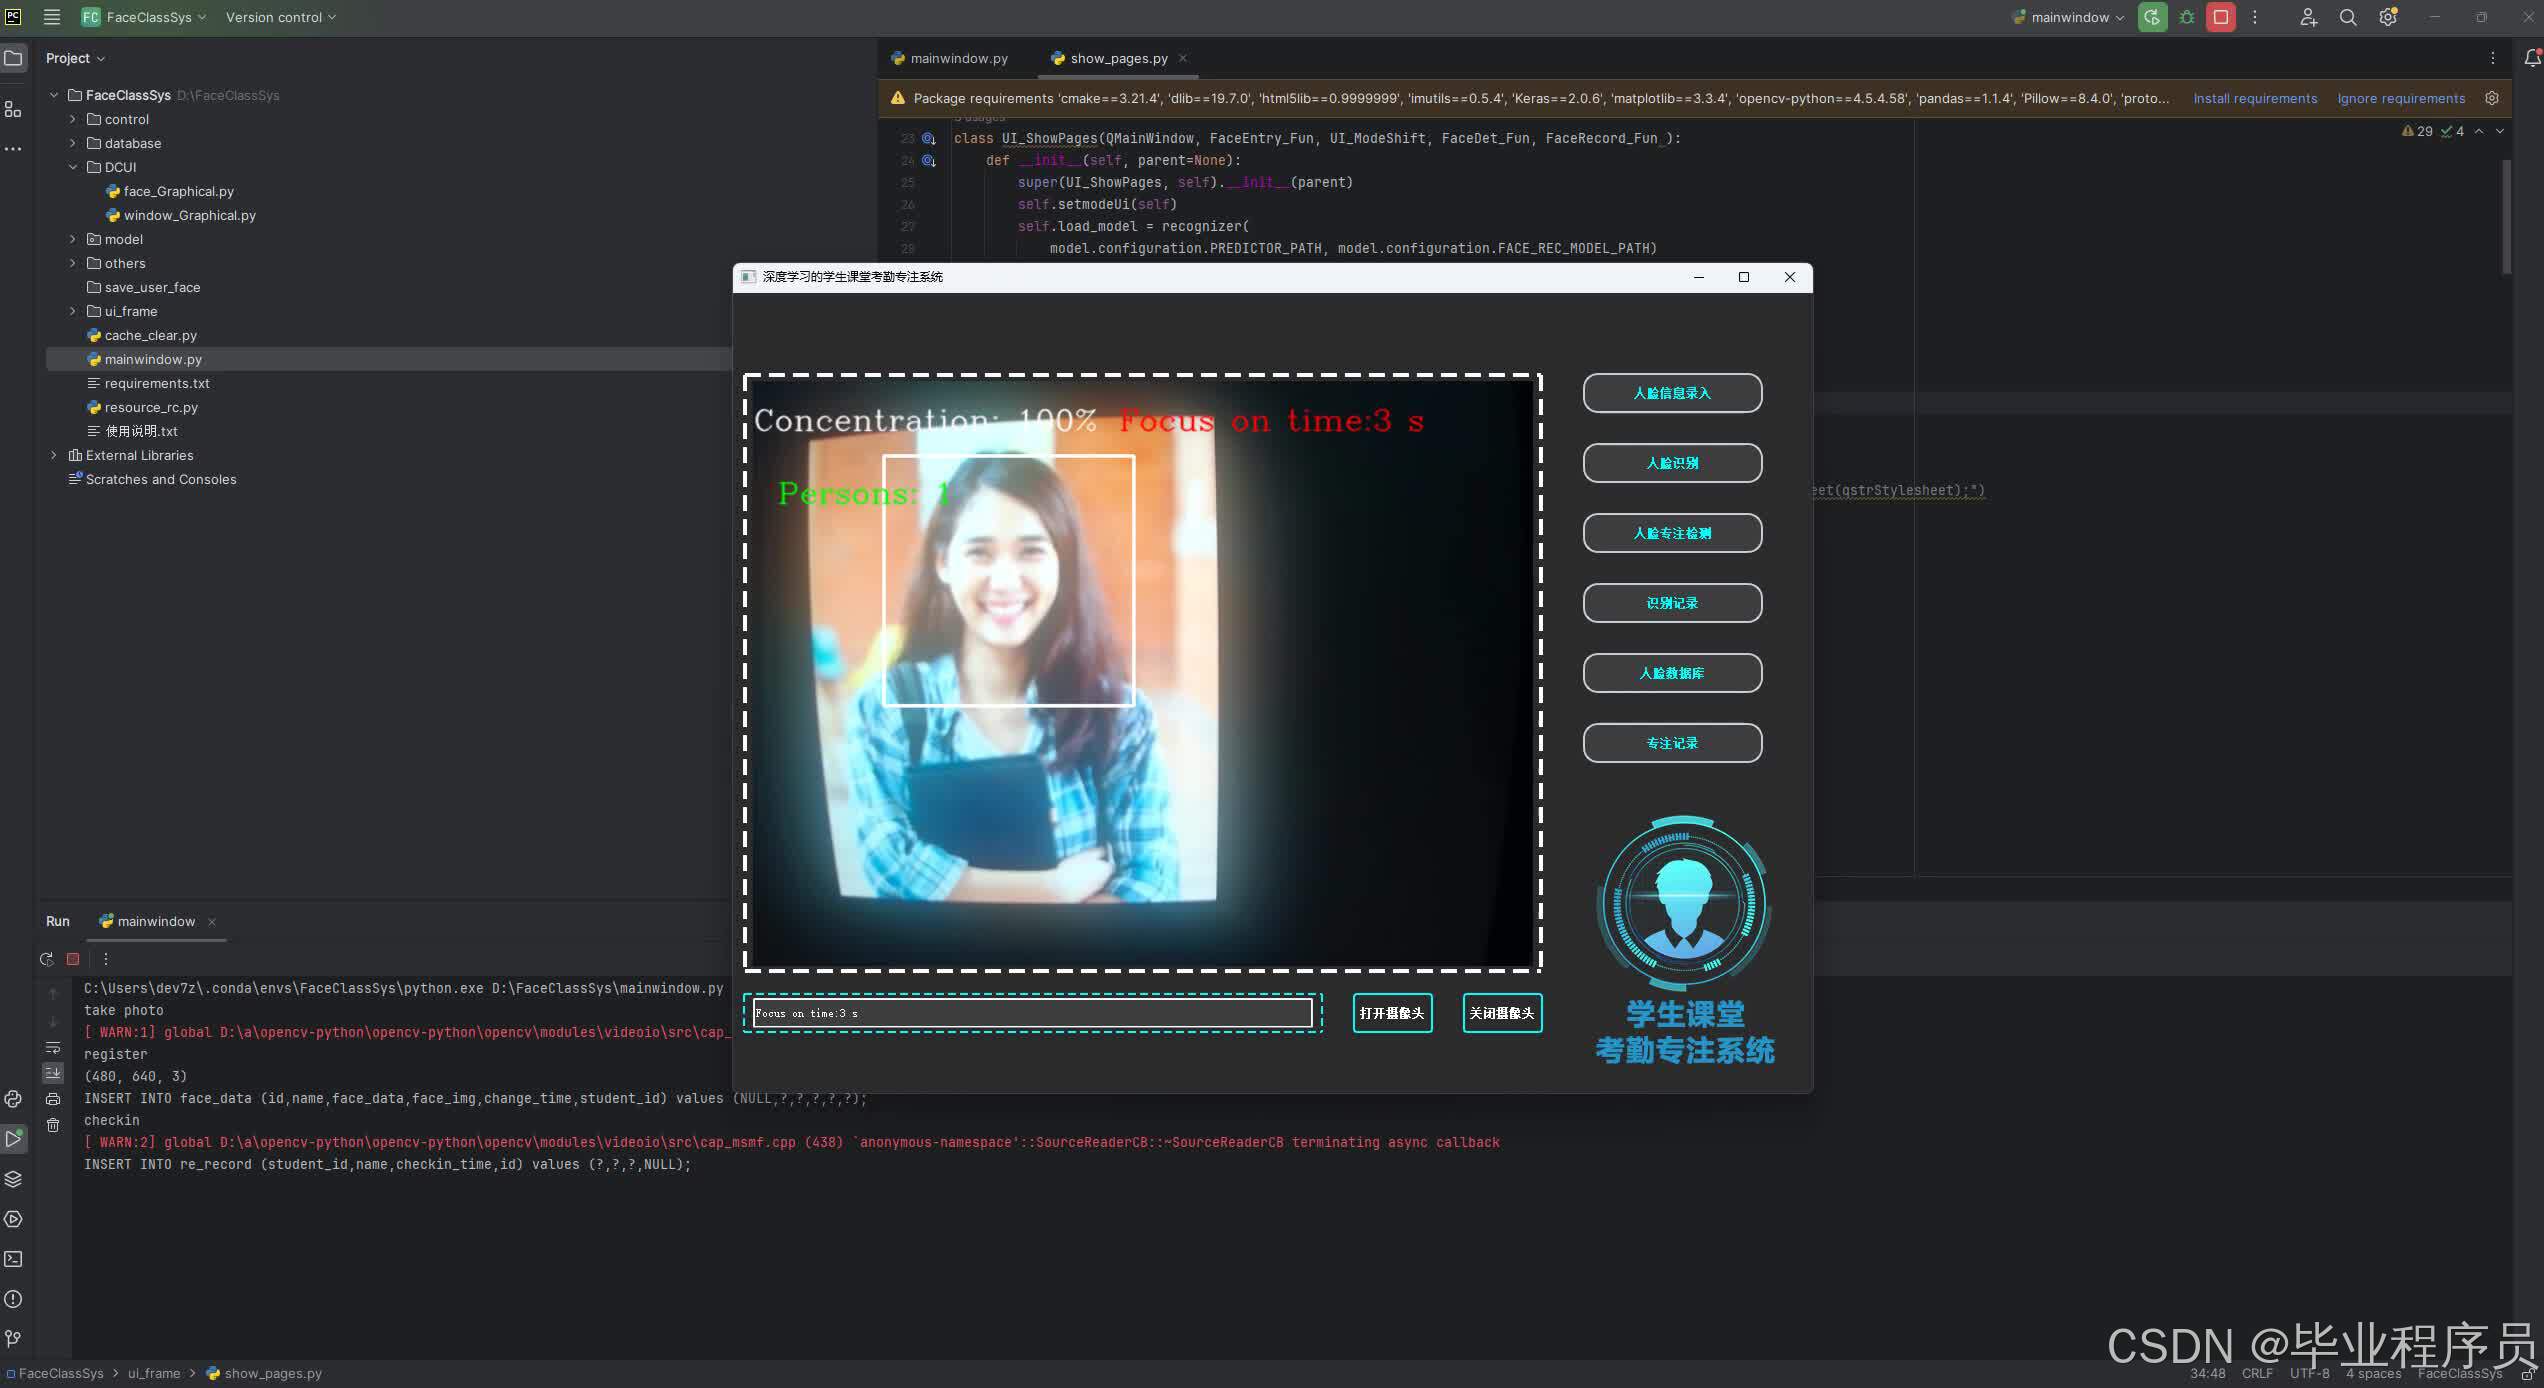
Task: Expand the FaceClassSys project dropdown
Action: coord(144,17)
